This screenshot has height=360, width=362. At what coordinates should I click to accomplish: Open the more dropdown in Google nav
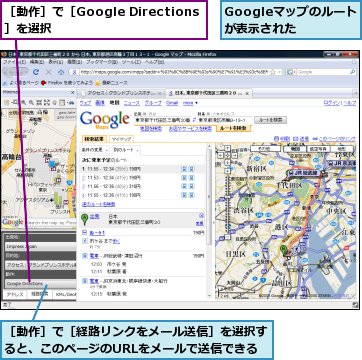pyautogui.click(x=190, y=103)
